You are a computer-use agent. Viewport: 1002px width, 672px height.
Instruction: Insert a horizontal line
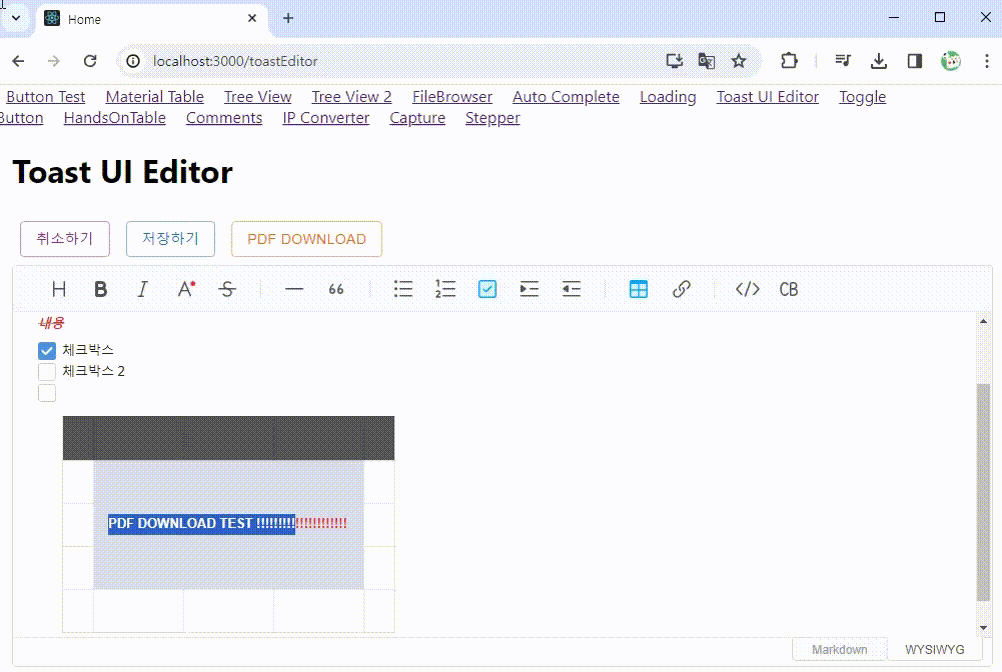coord(294,289)
